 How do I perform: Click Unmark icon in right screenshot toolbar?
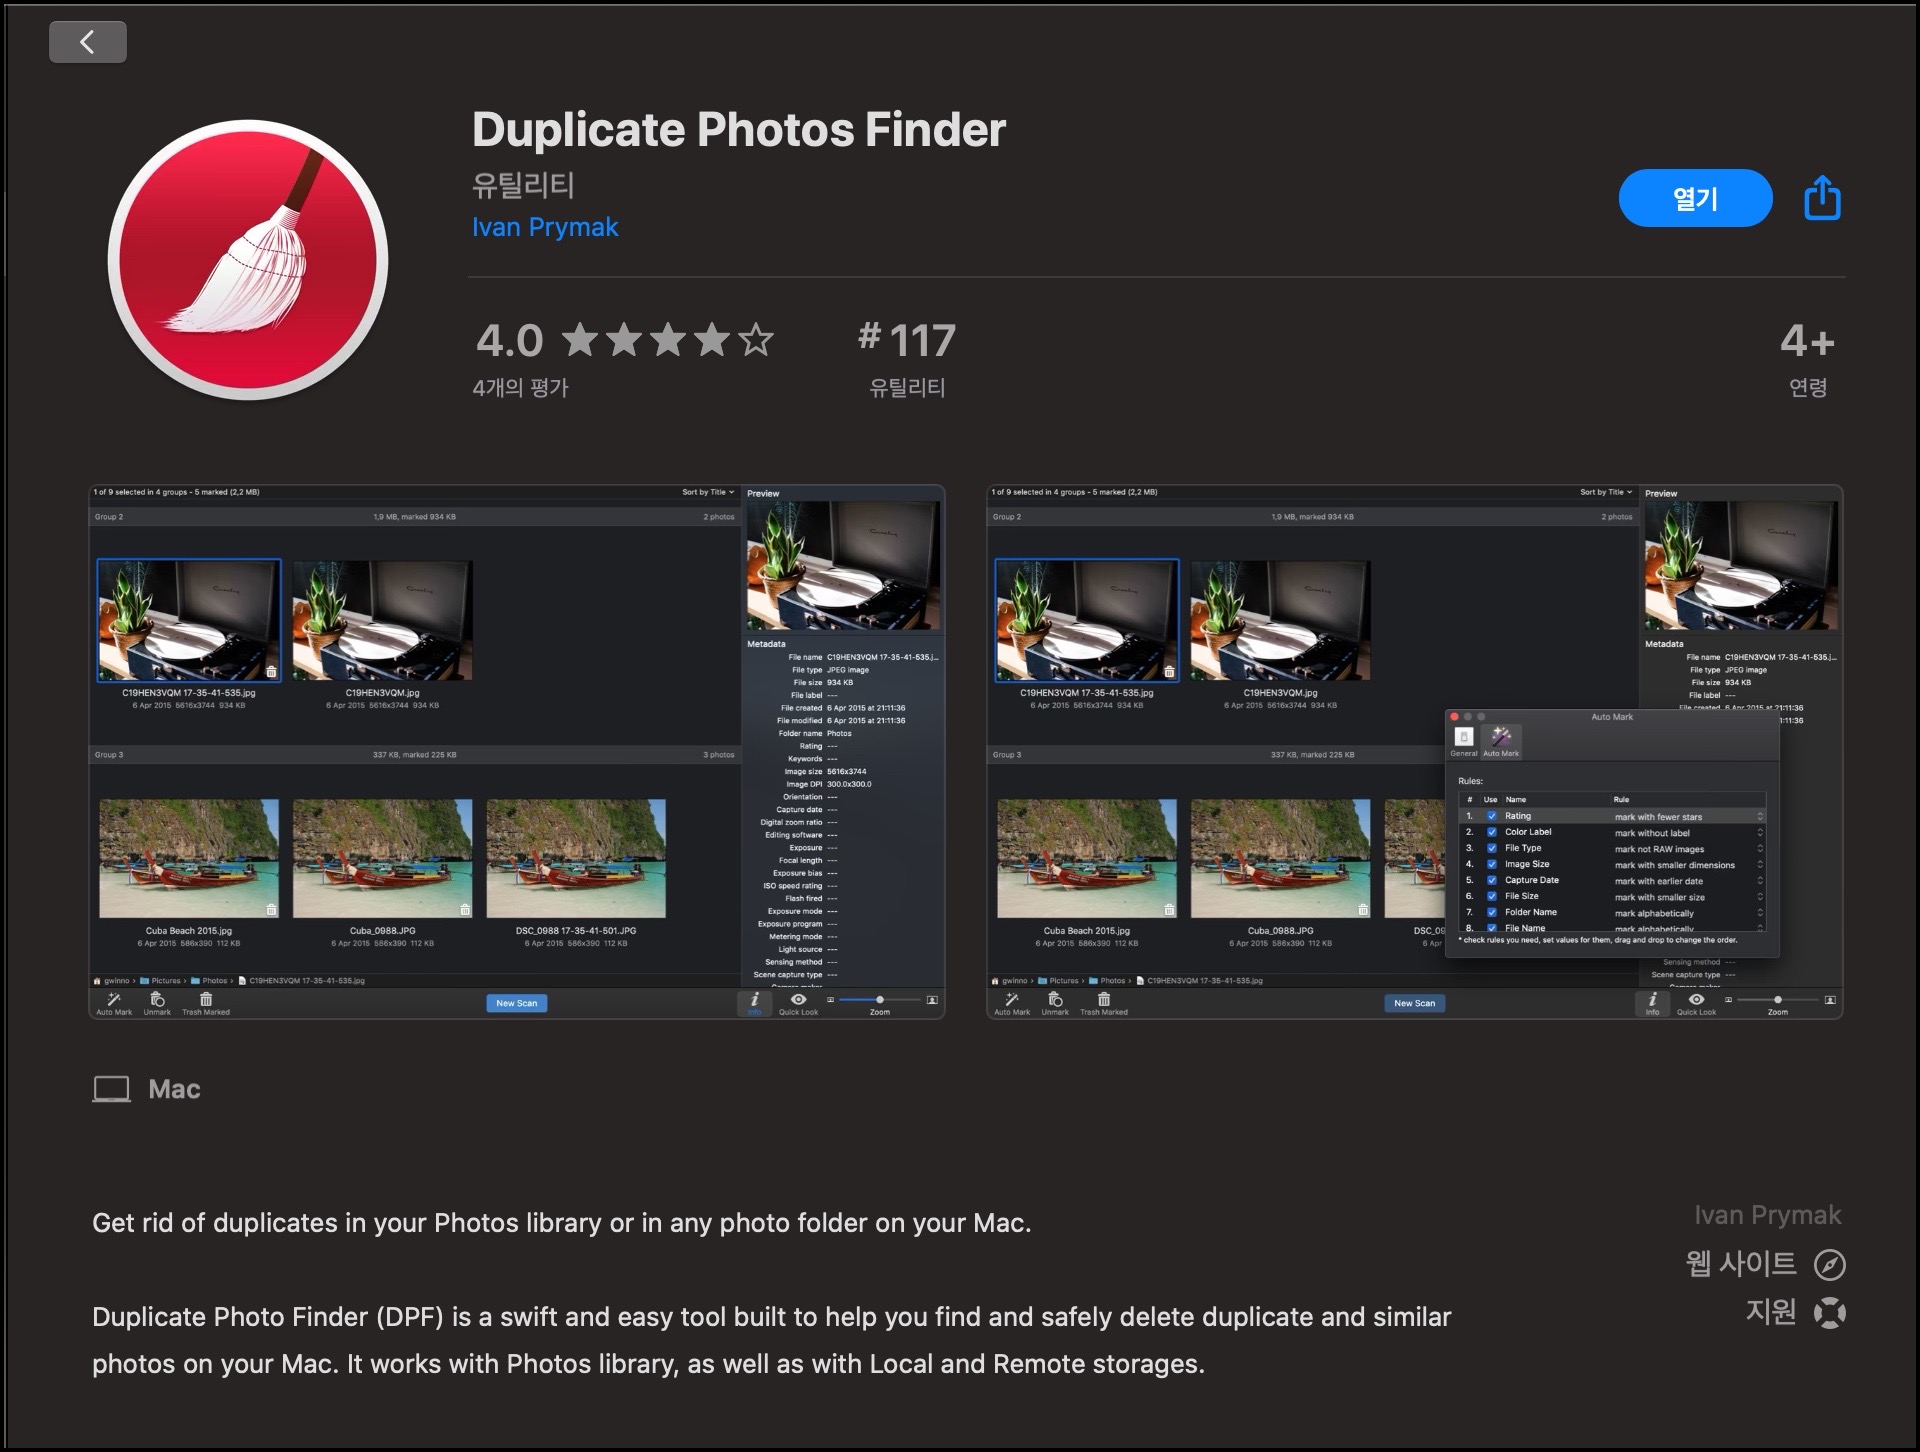1055,1000
